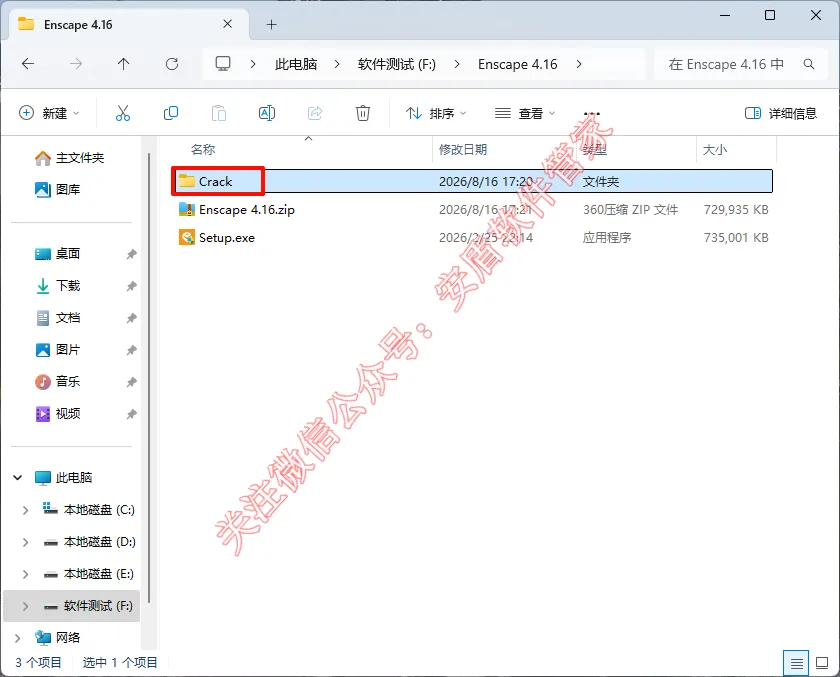Toggle the 详细信息 details pane
Image resolution: width=840 pixels, height=677 pixels.
pos(781,113)
